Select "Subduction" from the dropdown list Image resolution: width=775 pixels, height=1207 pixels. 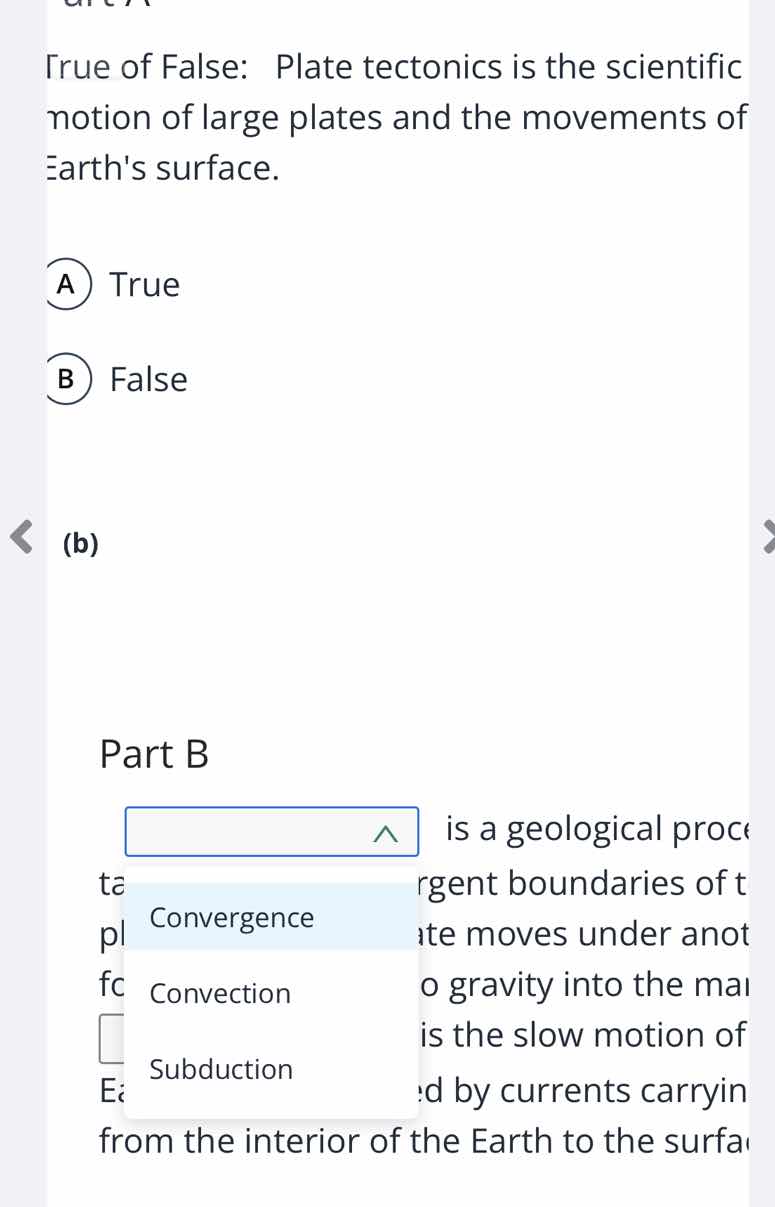click(220, 1069)
